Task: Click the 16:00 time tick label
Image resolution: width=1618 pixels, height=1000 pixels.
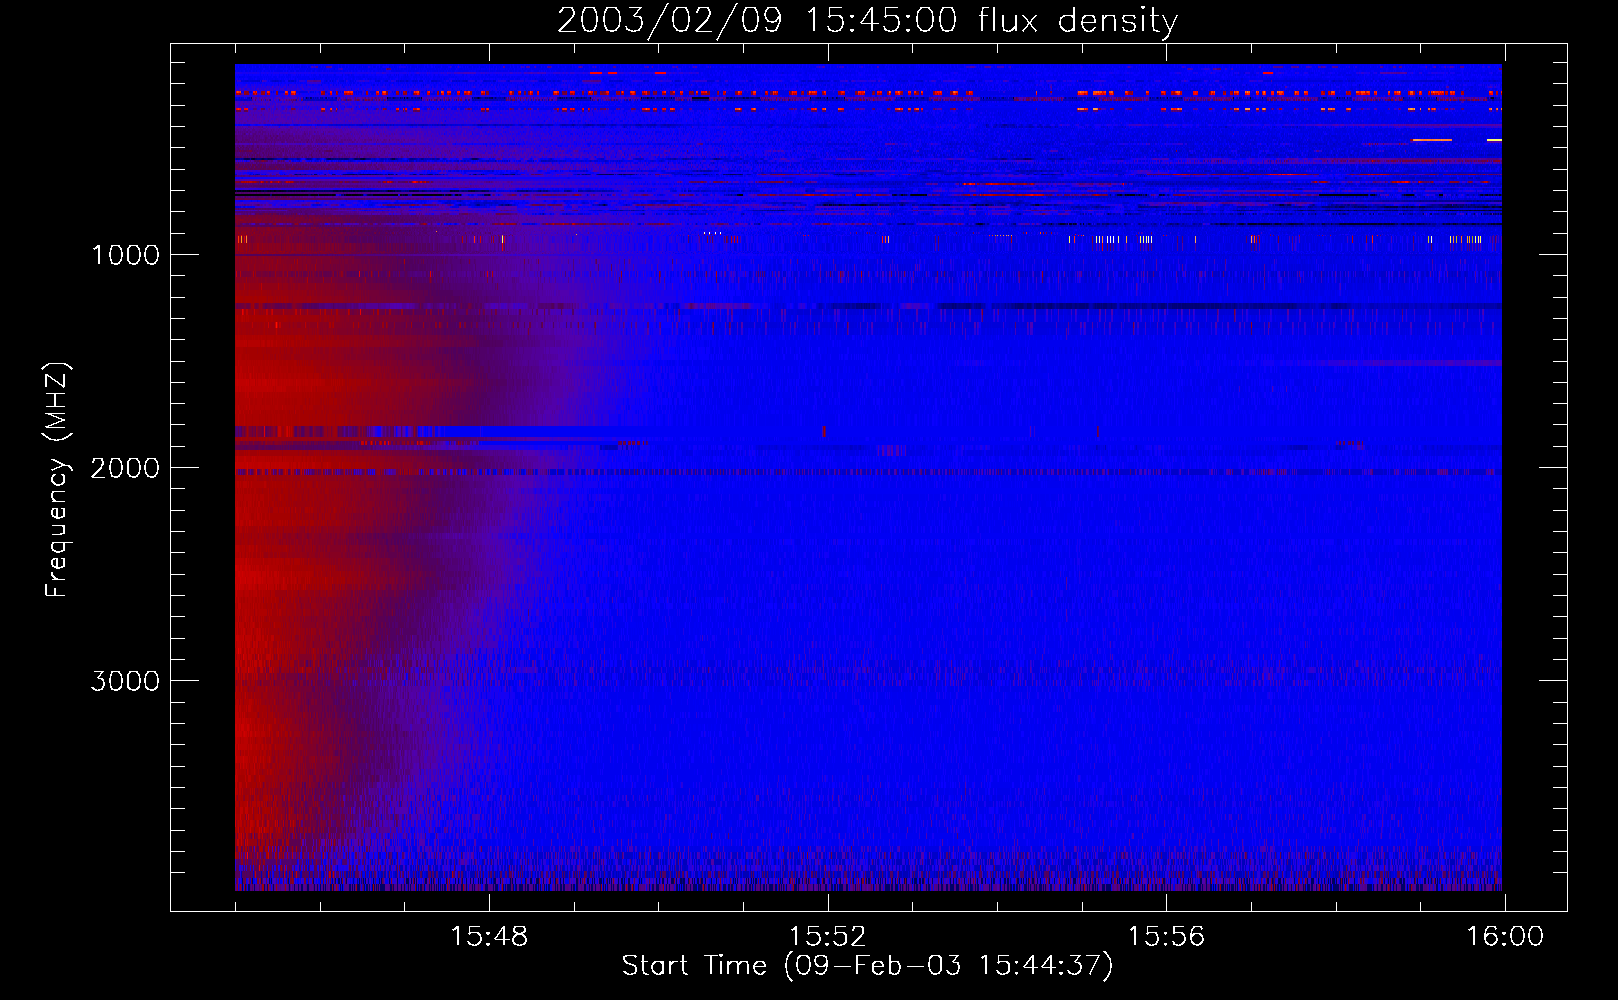Action: click(1505, 937)
